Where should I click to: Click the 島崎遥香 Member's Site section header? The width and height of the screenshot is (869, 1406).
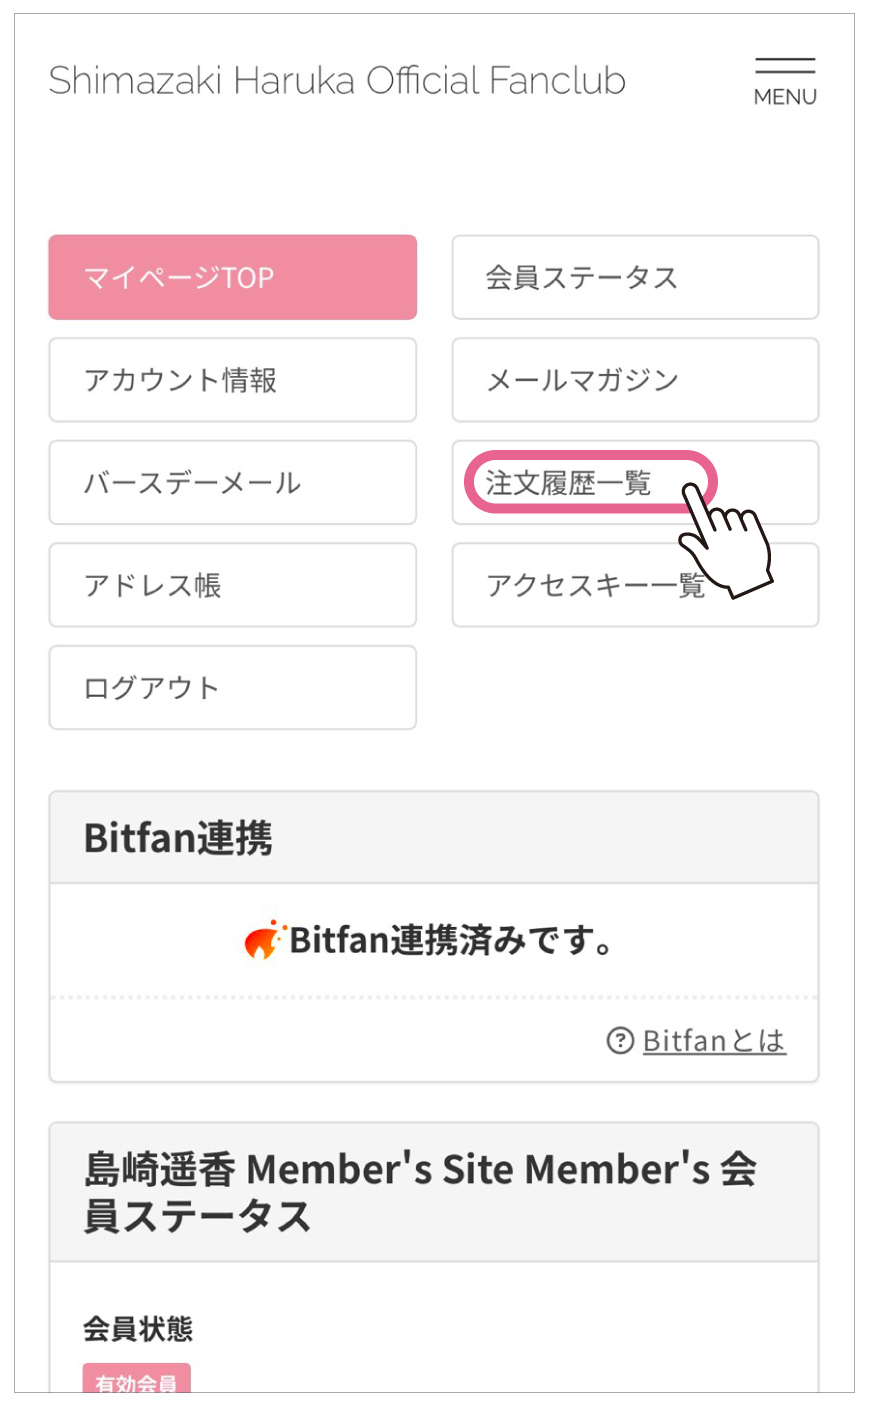click(420, 1192)
